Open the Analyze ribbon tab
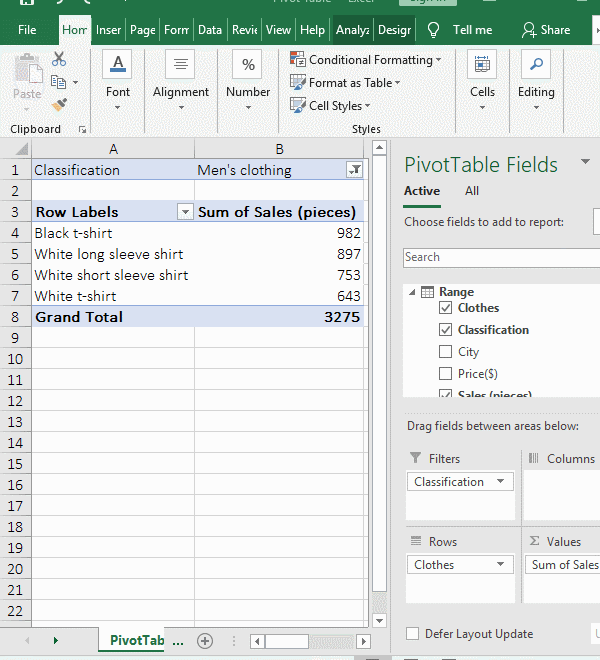Screen dimensions: 600x660 (353, 30)
